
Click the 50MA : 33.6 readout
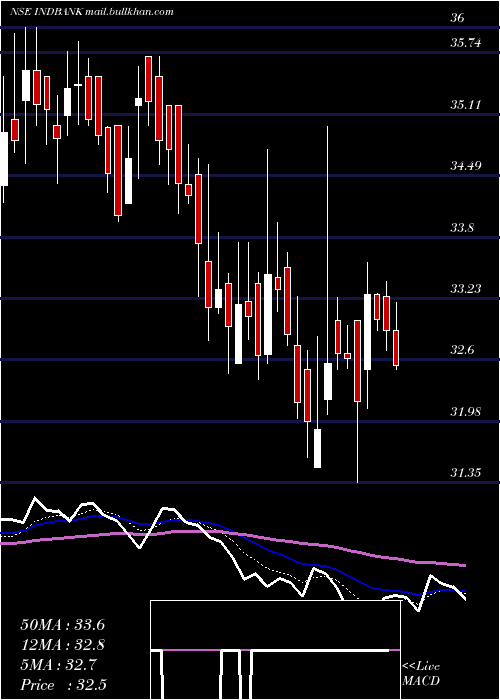[63, 625]
